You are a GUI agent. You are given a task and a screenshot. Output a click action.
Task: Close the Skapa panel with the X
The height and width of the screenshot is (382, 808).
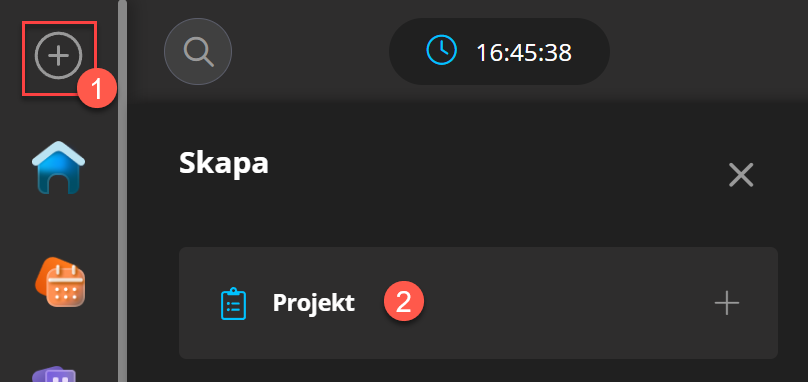(x=741, y=175)
